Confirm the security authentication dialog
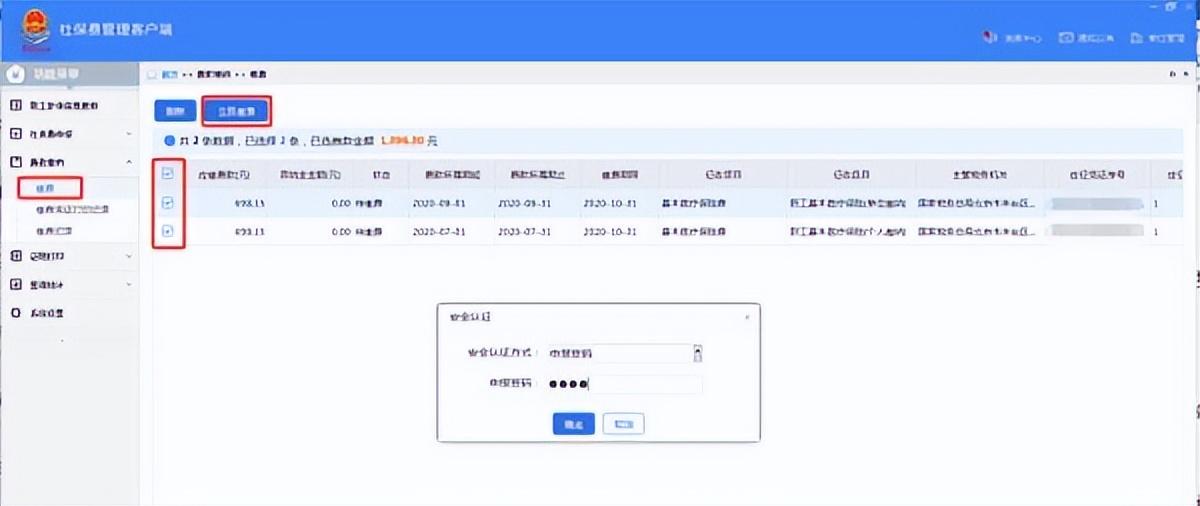 click(573, 424)
